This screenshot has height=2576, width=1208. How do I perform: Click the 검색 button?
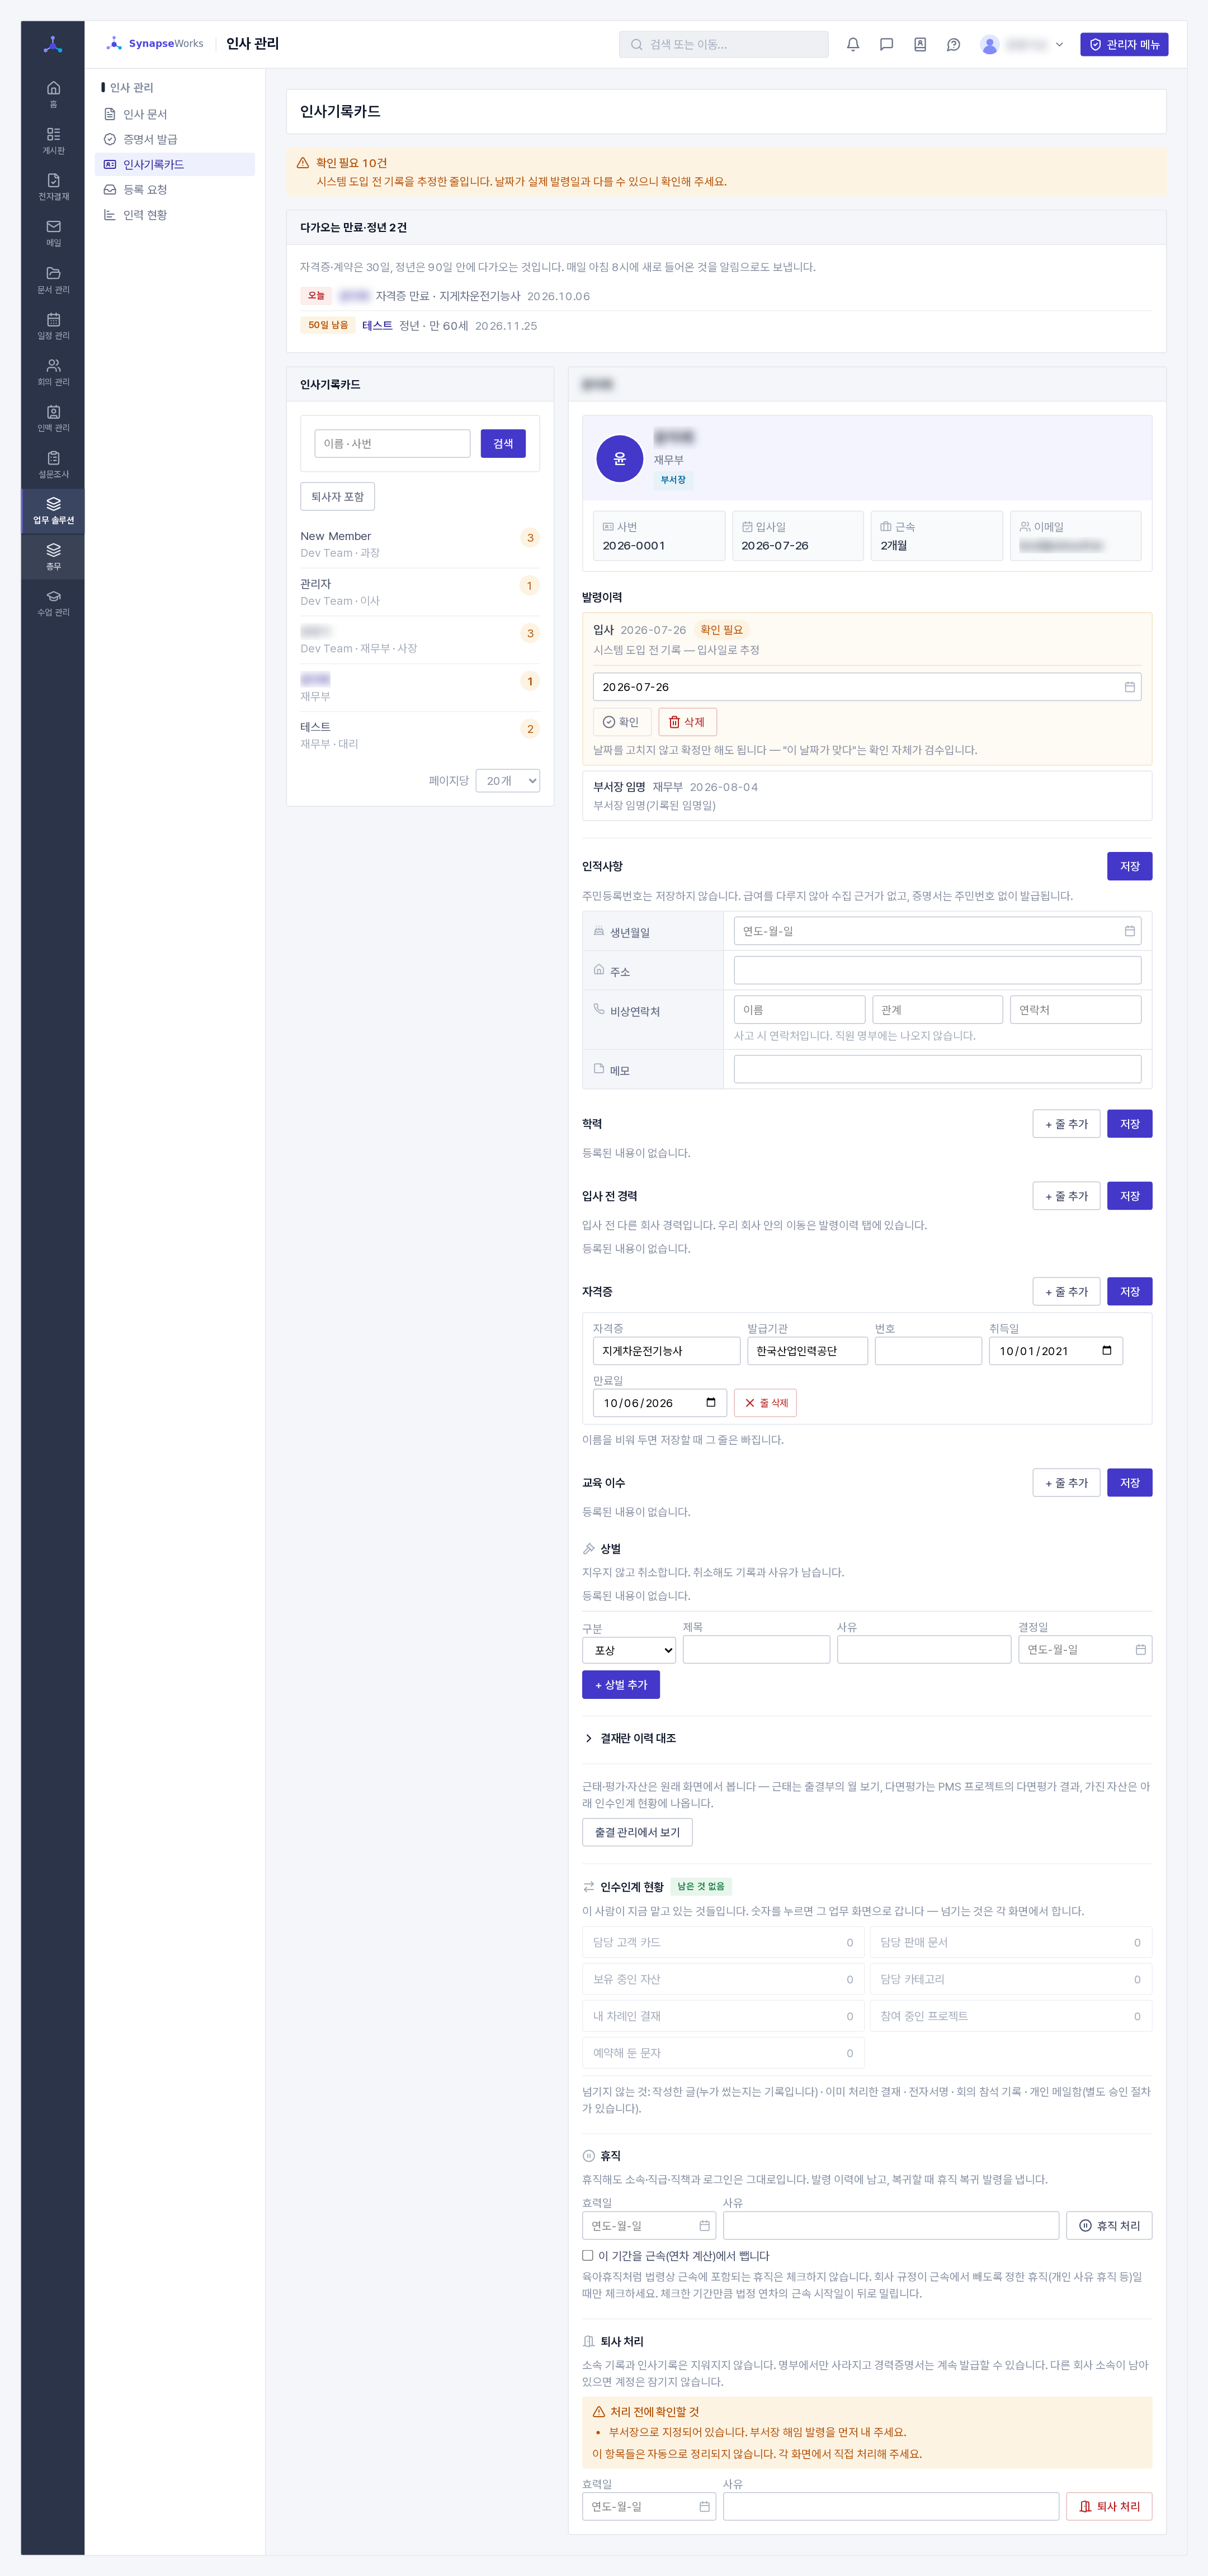(x=503, y=443)
